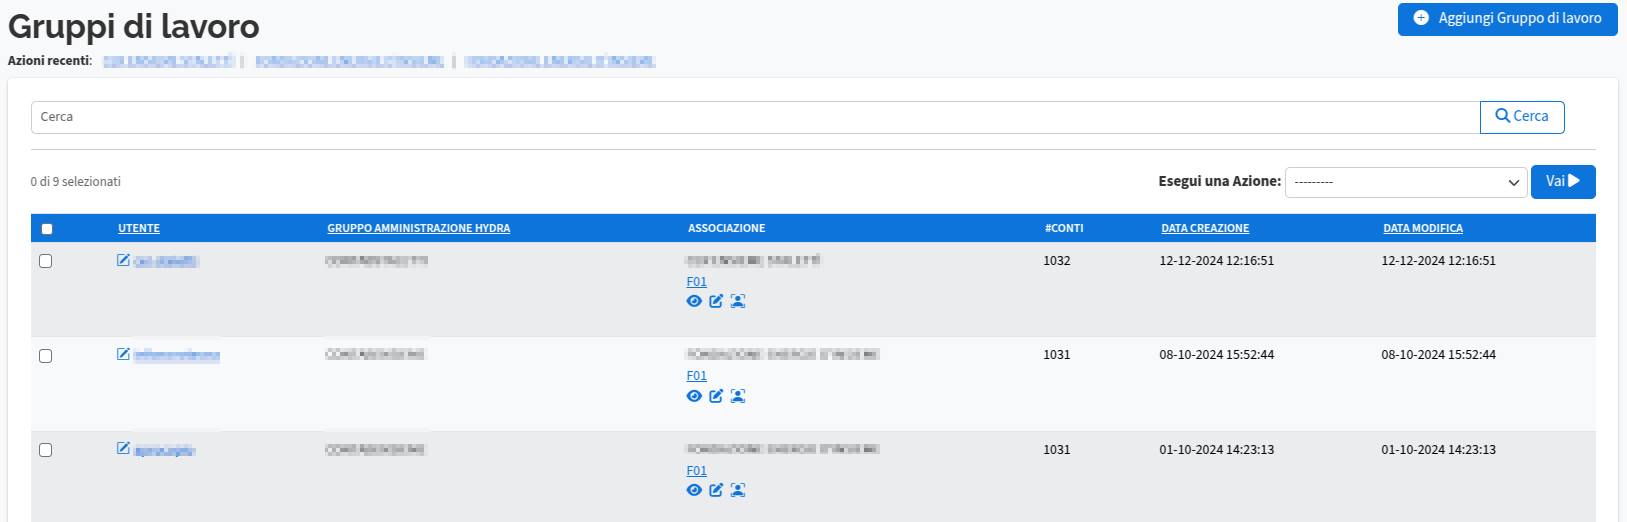
Task: Click the plus icon in Aggiungi Gruppo button
Action: [1421, 19]
